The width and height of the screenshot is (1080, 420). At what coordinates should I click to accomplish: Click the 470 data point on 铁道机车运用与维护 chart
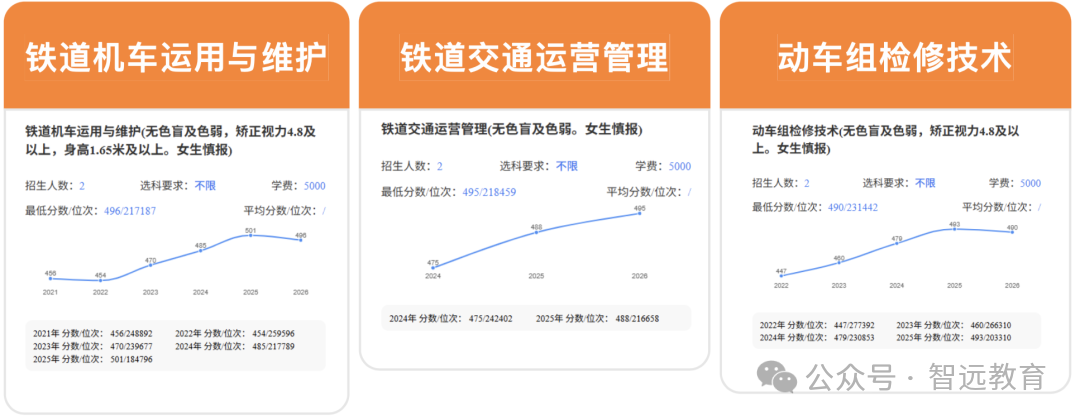tap(150, 265)
